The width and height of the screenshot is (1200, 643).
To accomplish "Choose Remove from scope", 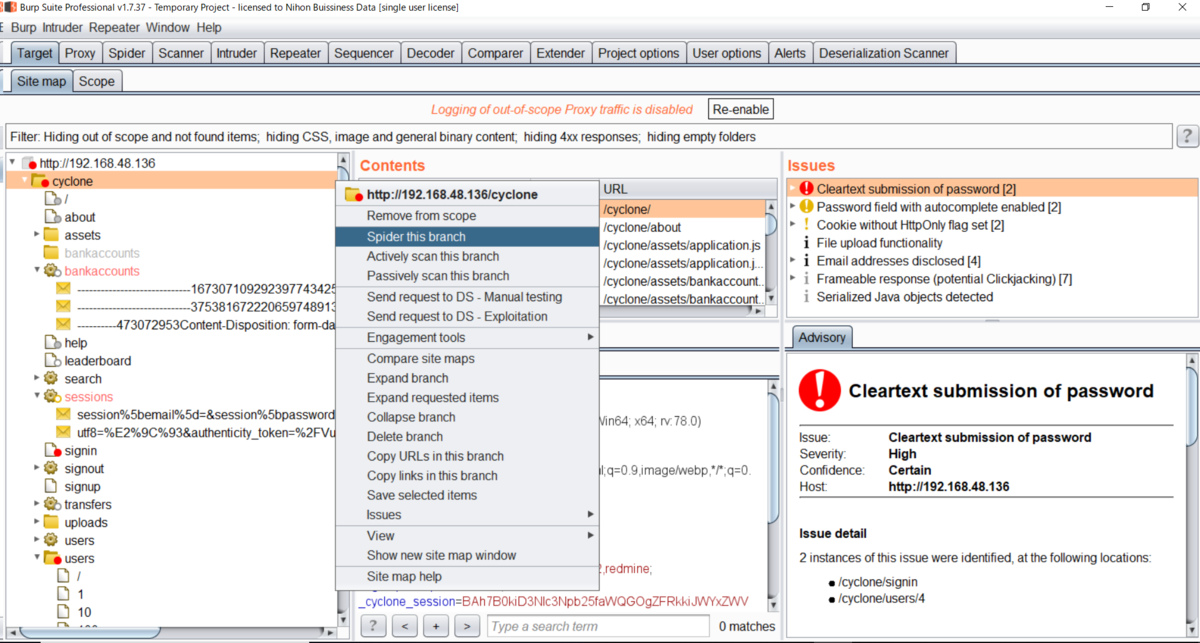I will pos(467,216).
